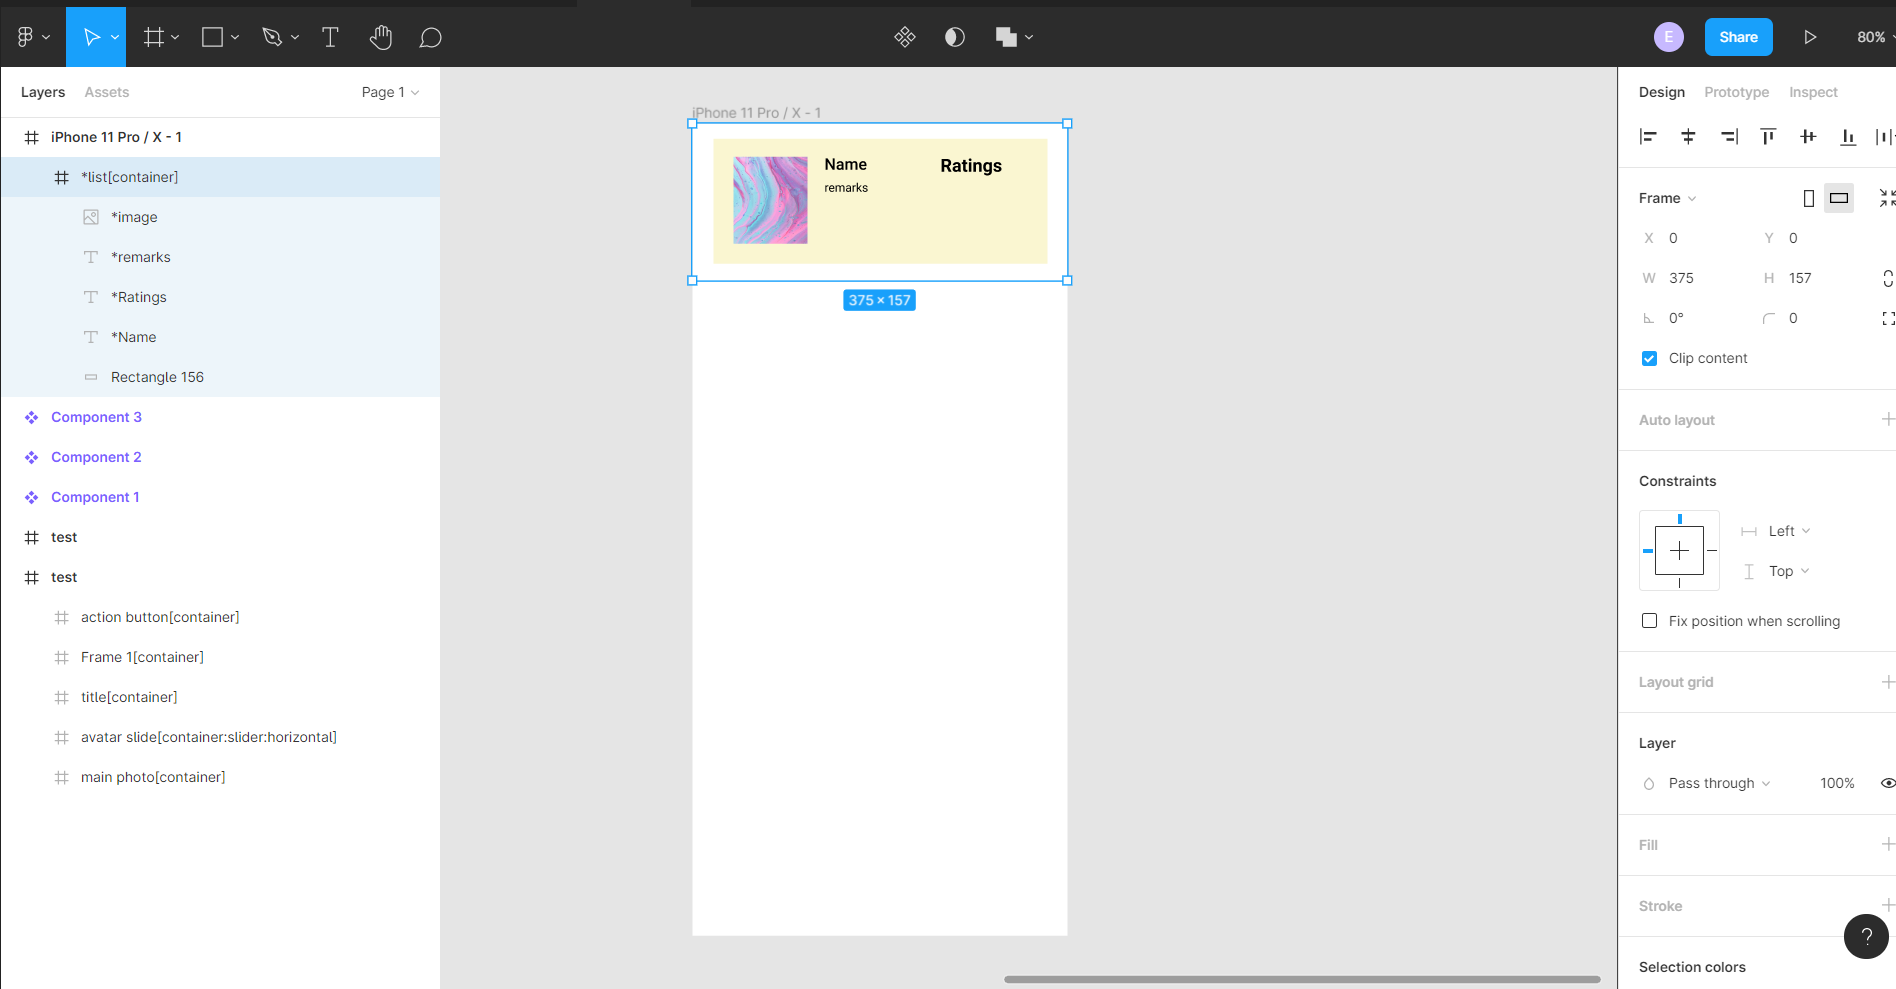Select the Move tool
This screenshot has width=1896, height=989.
point(91,37)
